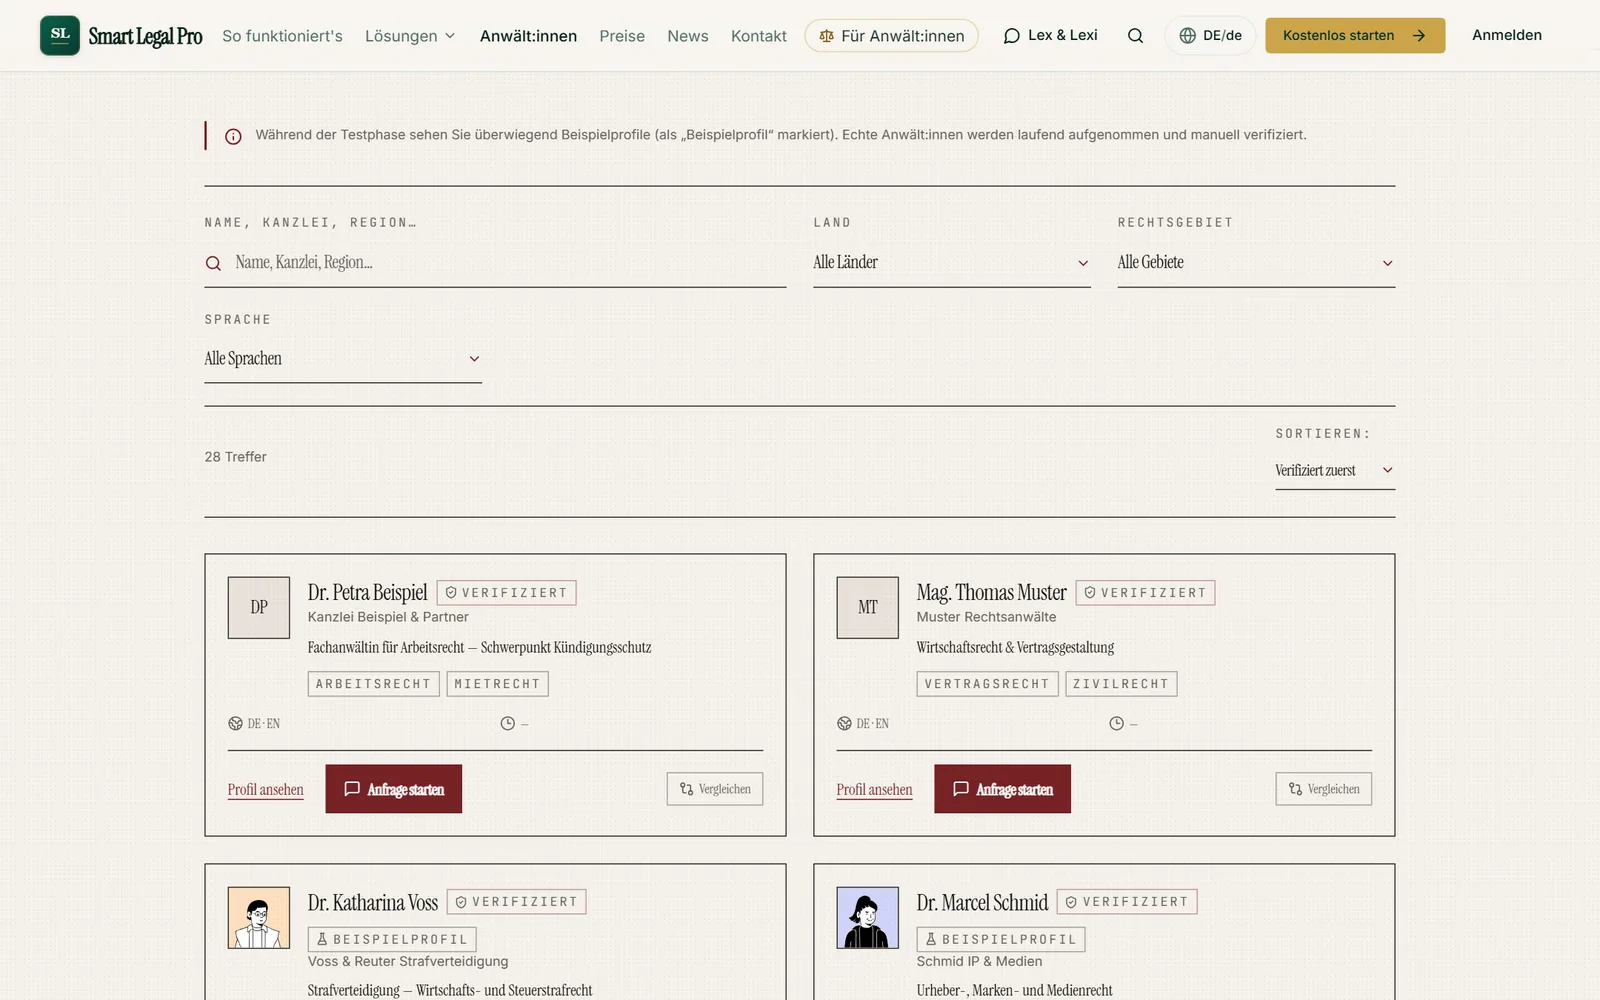This screenshot has width=1600, height=1000.
Task: Click the language globe icon on Thomas Muster's card
Action: [x=845, y=724]
